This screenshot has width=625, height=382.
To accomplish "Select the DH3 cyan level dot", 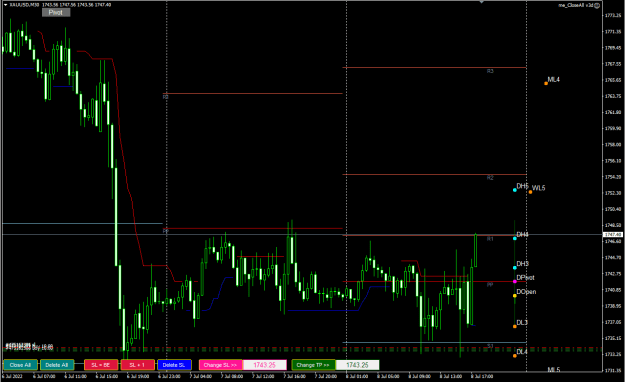I will pos(515,268).
